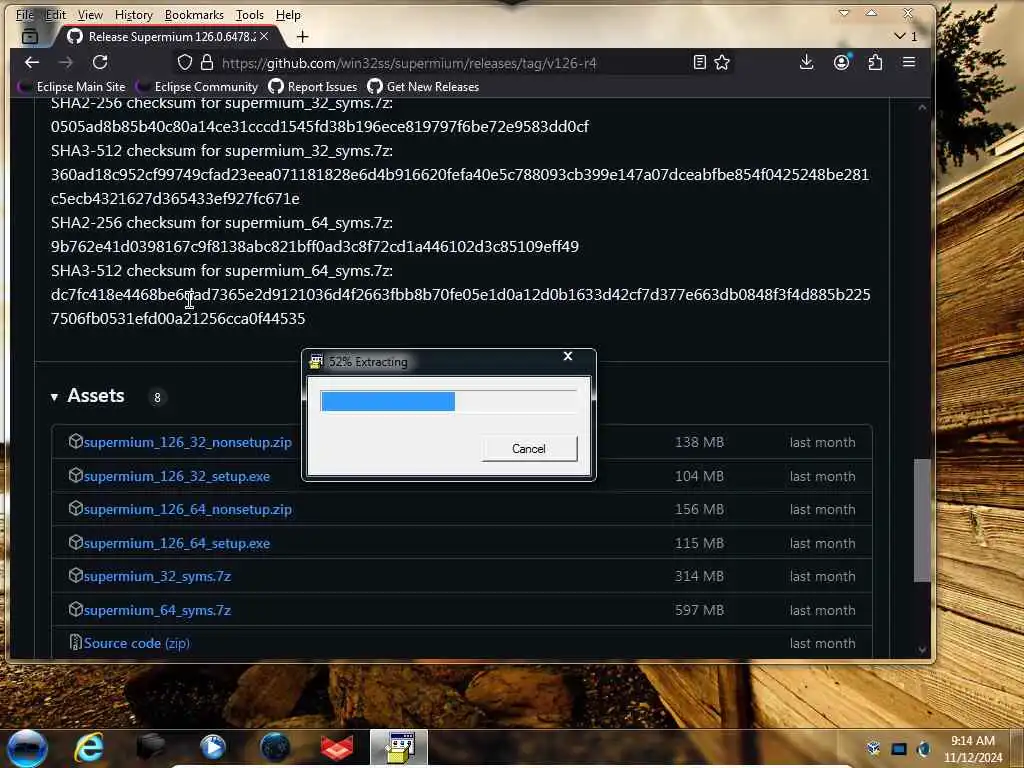The height and width of the screenshot is (768, 1024).
Task: Collapse the Assets section triangle
Action: pos(54,397)
